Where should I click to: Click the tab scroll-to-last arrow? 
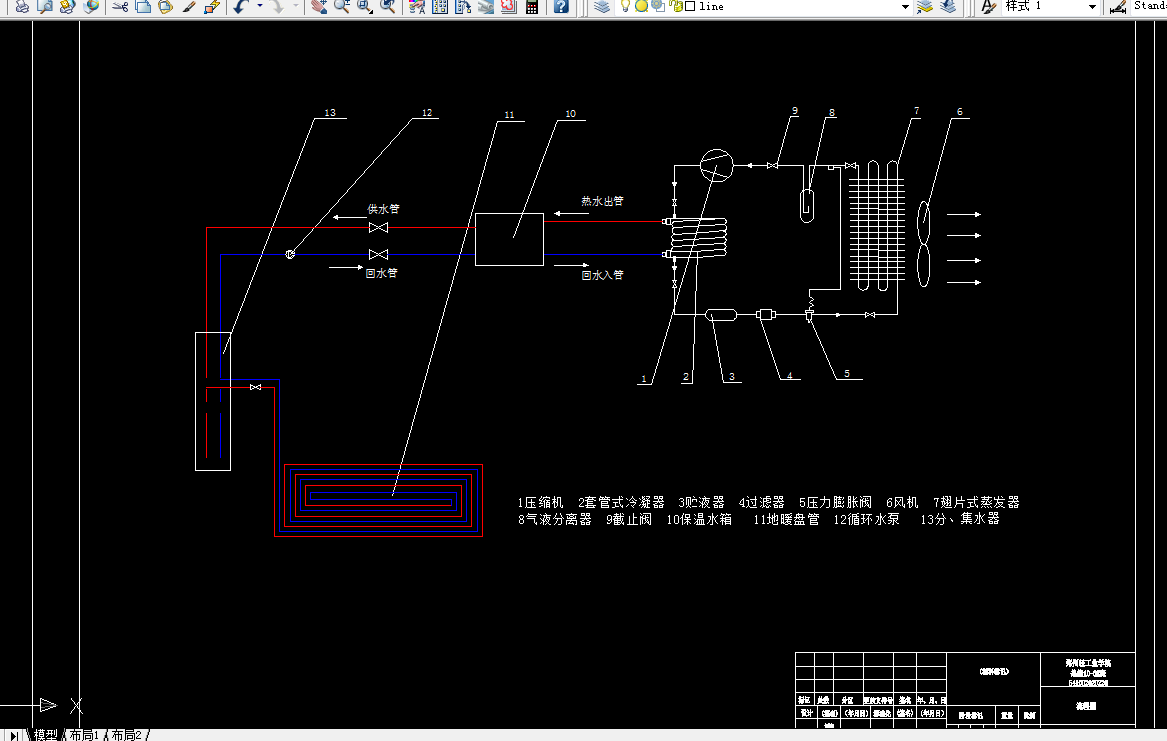tap(14, 735)
